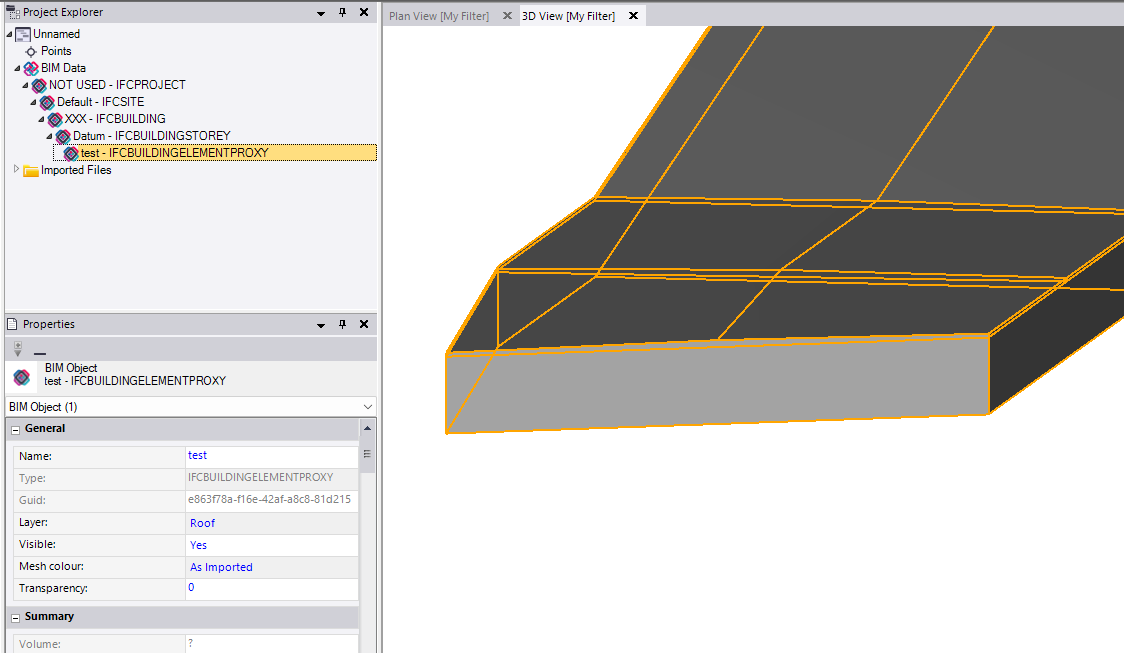Close the Project Explorer panel
This screenshot has width=1124, height=653.
click(x=364, y=13)
